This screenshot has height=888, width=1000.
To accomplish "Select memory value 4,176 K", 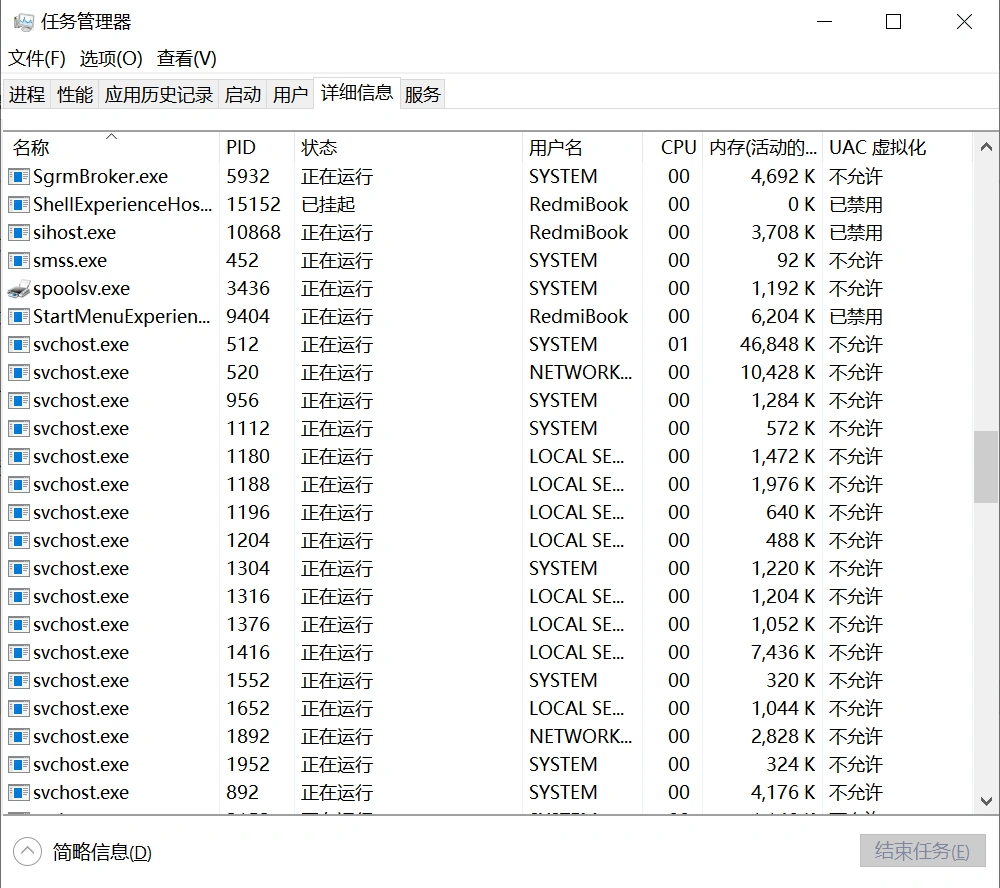I will pyautogui.click(x=783, y=792).
